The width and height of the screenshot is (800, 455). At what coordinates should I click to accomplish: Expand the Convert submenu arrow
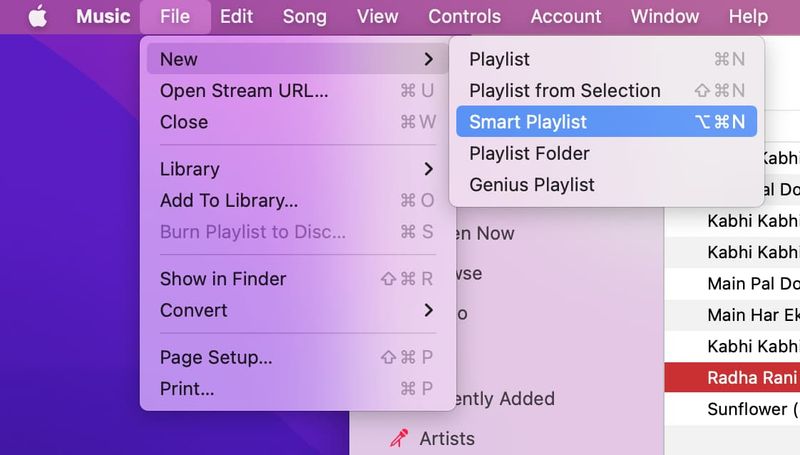point(429,310)
